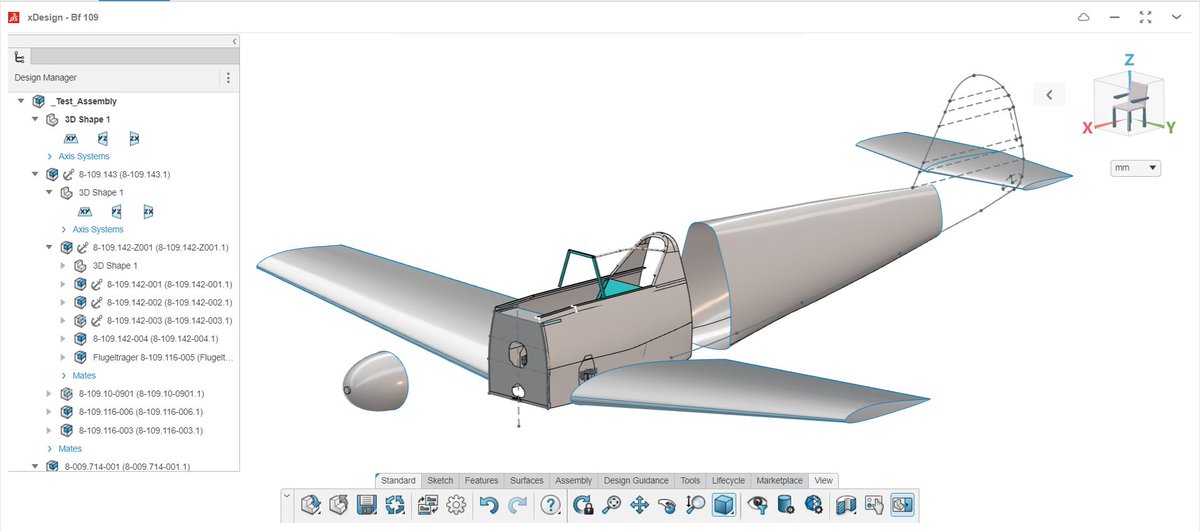Open Design Manager three-dot menu
Screen dimensions: 1200x531
point(228,78)
